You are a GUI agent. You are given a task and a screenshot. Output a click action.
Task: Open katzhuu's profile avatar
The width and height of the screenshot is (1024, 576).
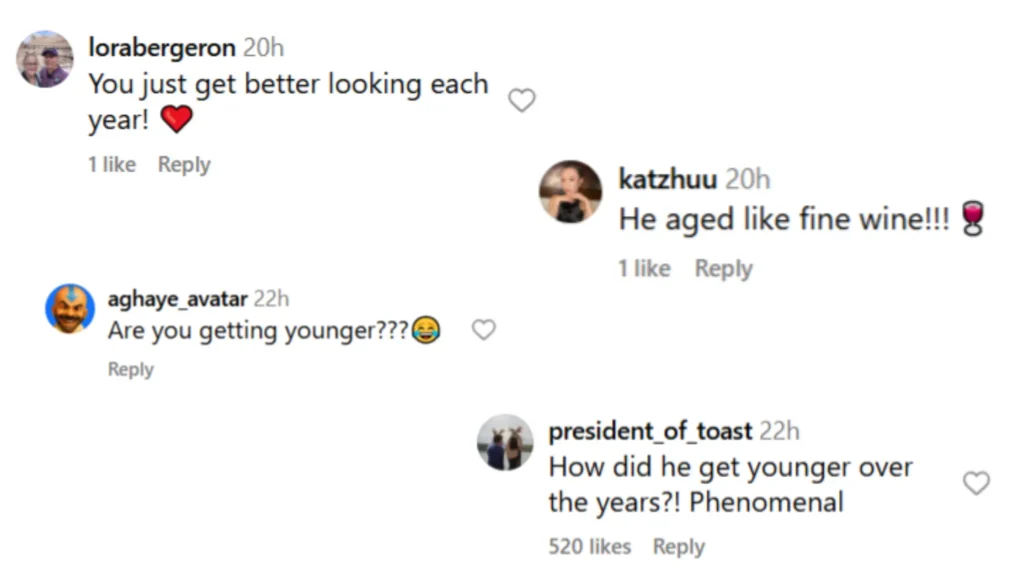571,191
